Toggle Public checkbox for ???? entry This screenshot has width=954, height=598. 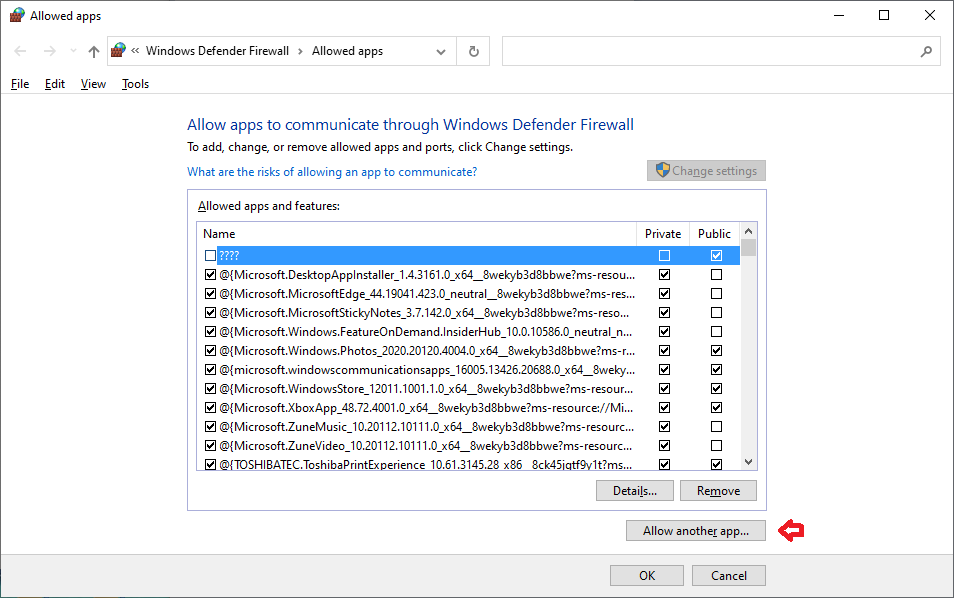tap(717, 256)
